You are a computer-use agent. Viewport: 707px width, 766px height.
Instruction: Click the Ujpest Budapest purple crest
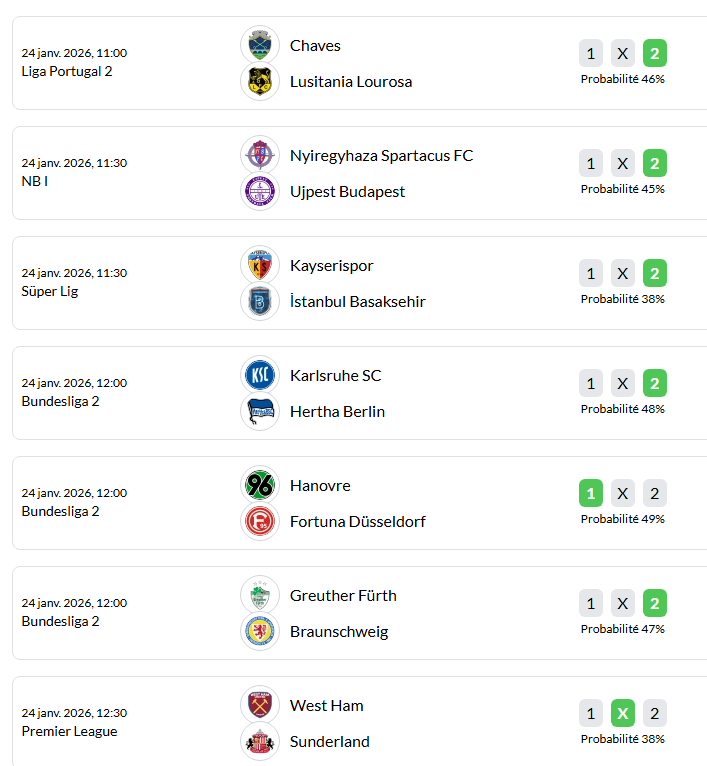(260, 191)
